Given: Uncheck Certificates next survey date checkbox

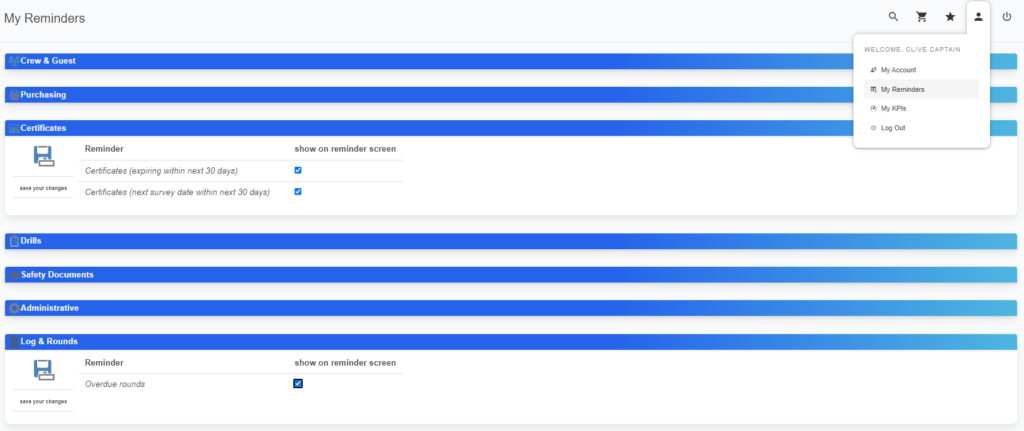Looking at the screenshot, I should click(x=298, y=192).
